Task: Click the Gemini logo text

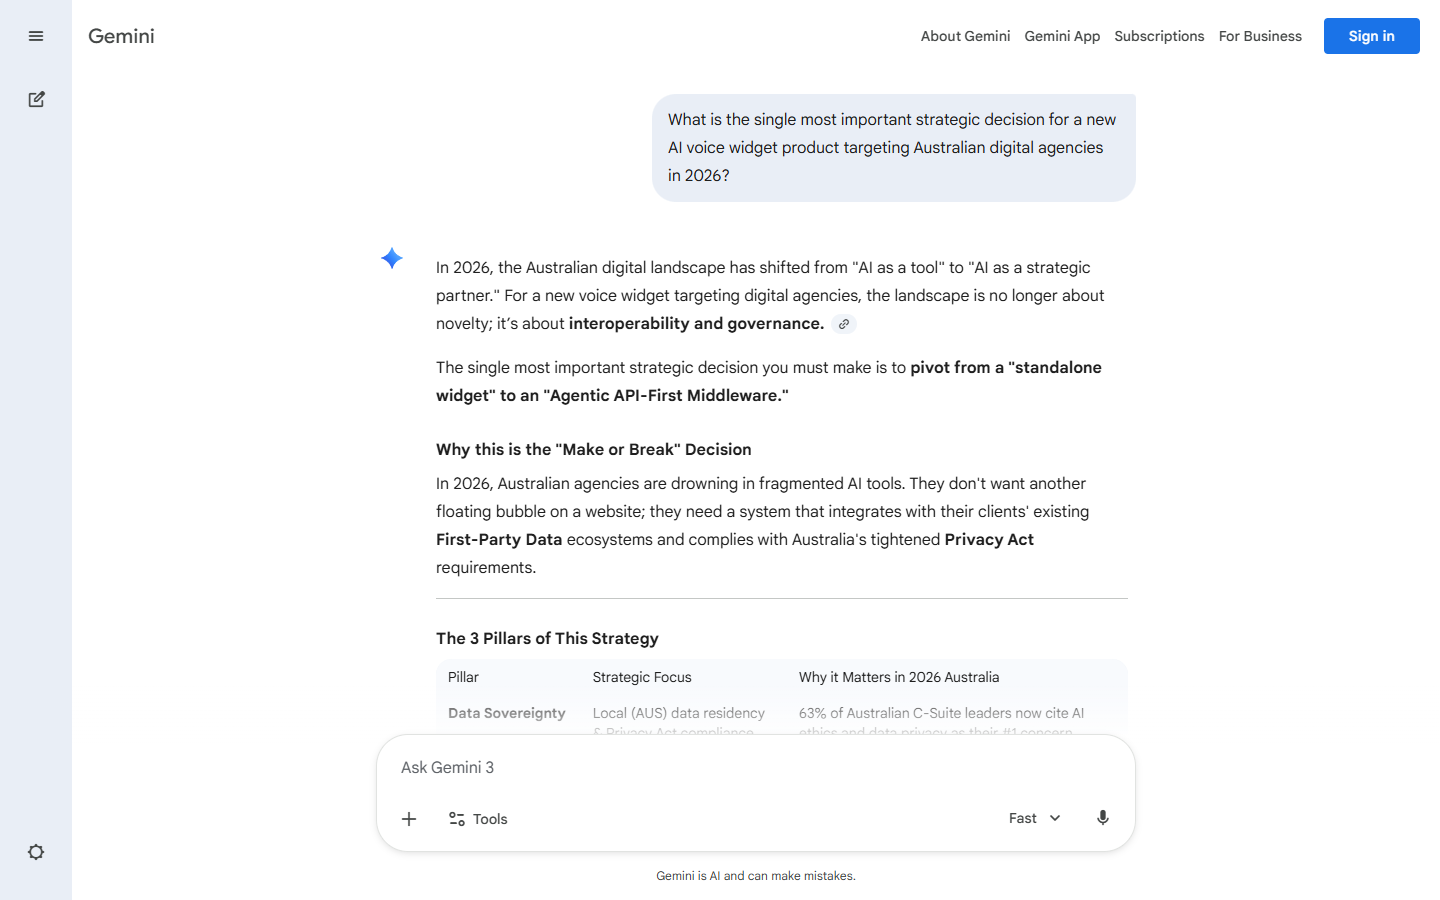Action: coord(121,36)
